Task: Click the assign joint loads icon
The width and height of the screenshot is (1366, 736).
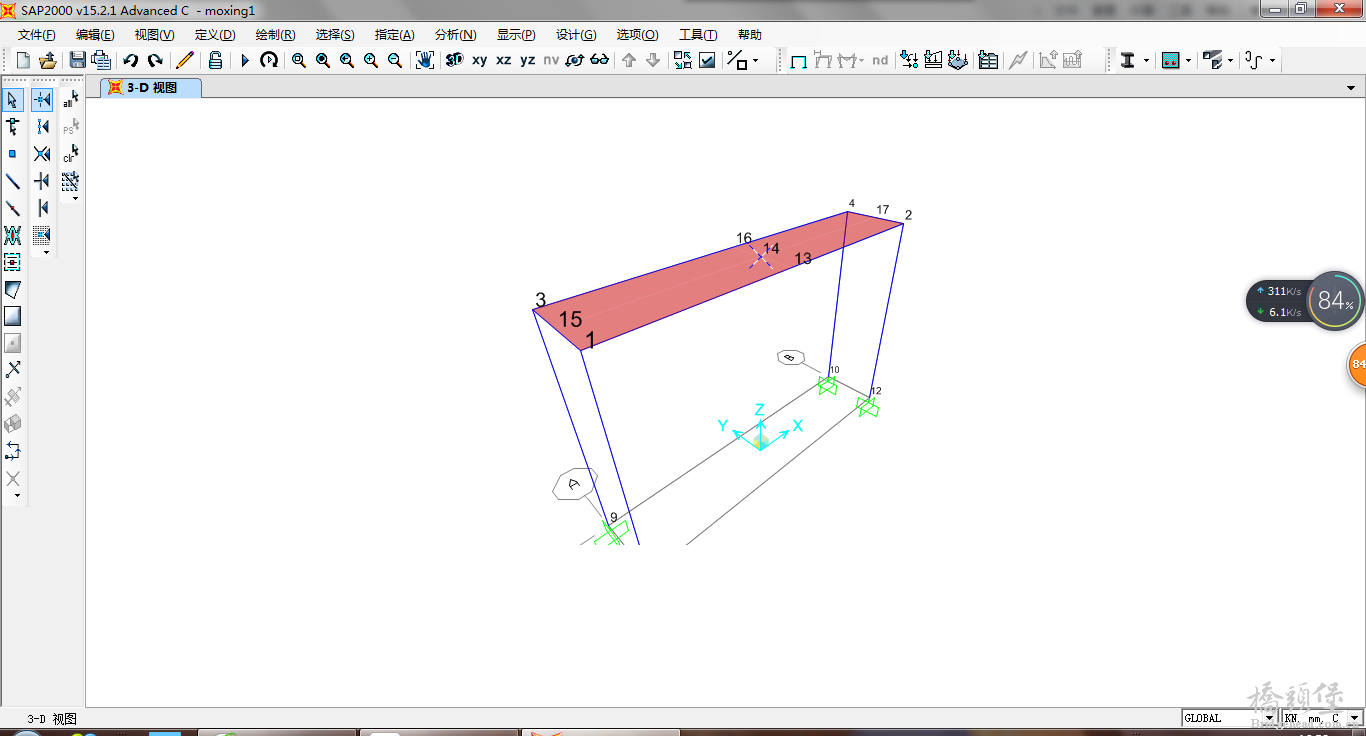Action: [x=909, y=60]
